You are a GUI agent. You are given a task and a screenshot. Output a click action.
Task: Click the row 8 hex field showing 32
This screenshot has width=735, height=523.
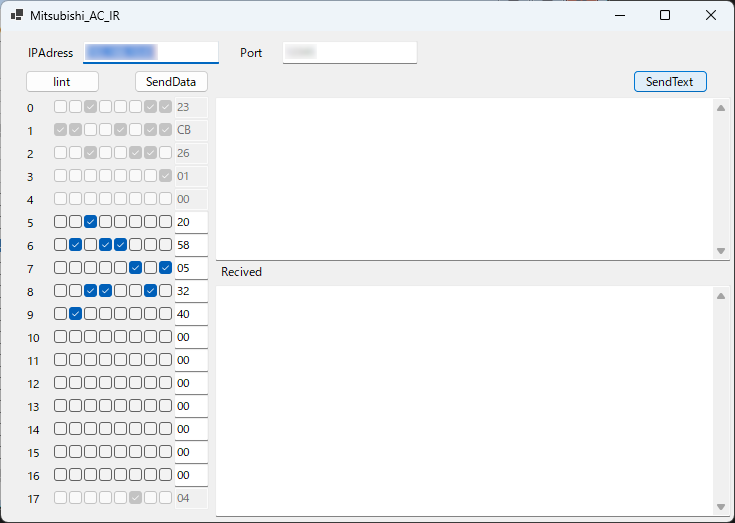[191, 291]
